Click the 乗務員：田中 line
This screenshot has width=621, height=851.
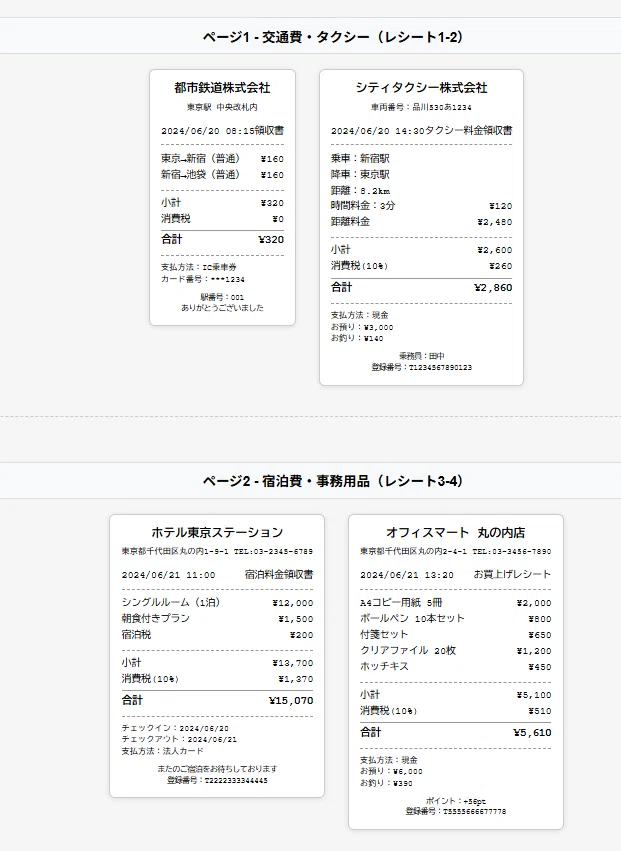[421, 356]
